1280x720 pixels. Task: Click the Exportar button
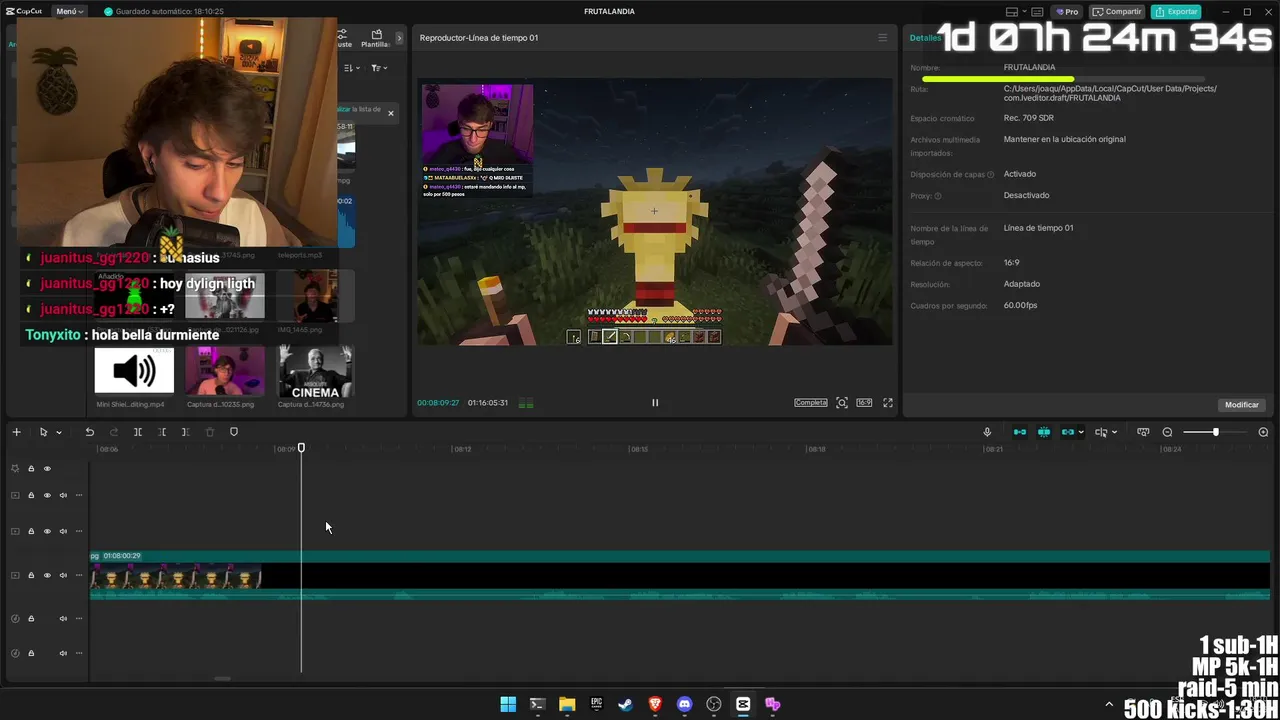[x=1176, y=12]
